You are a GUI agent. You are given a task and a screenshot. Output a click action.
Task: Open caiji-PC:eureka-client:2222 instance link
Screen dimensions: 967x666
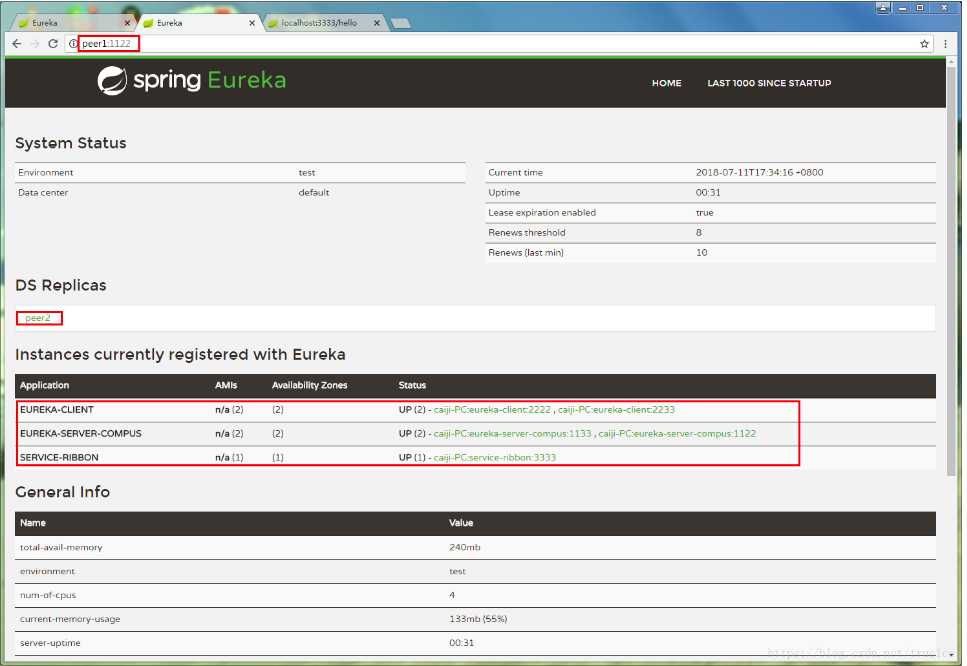(492, 409)
